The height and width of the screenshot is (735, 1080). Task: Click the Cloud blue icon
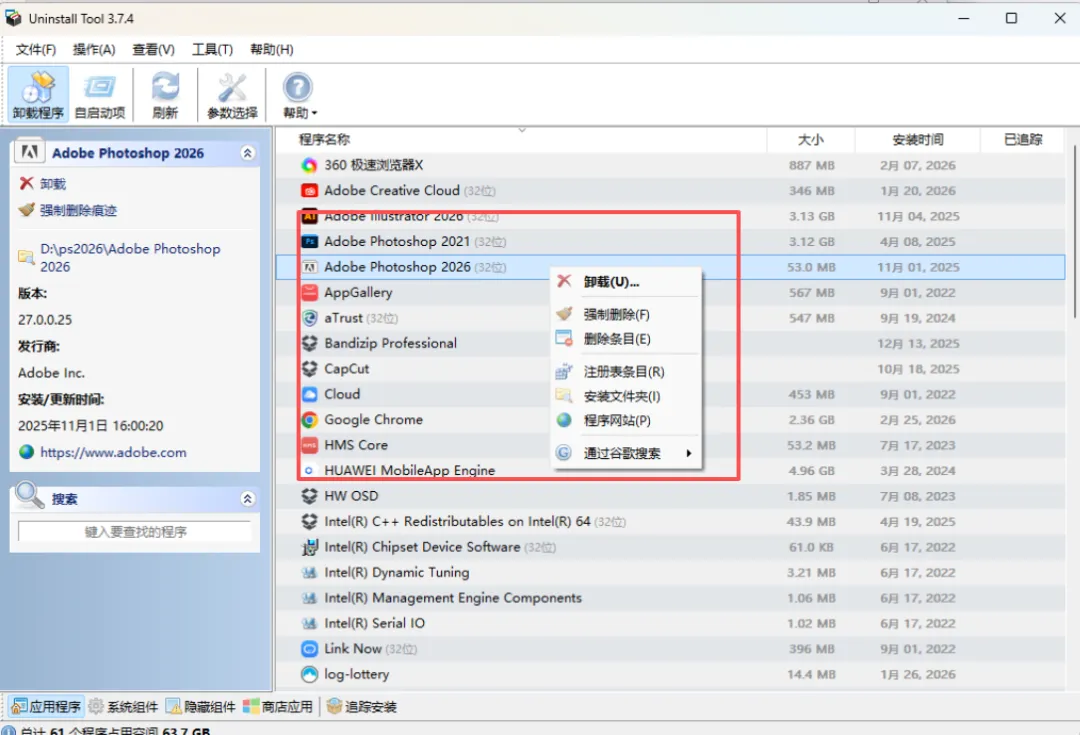(309, 394)
